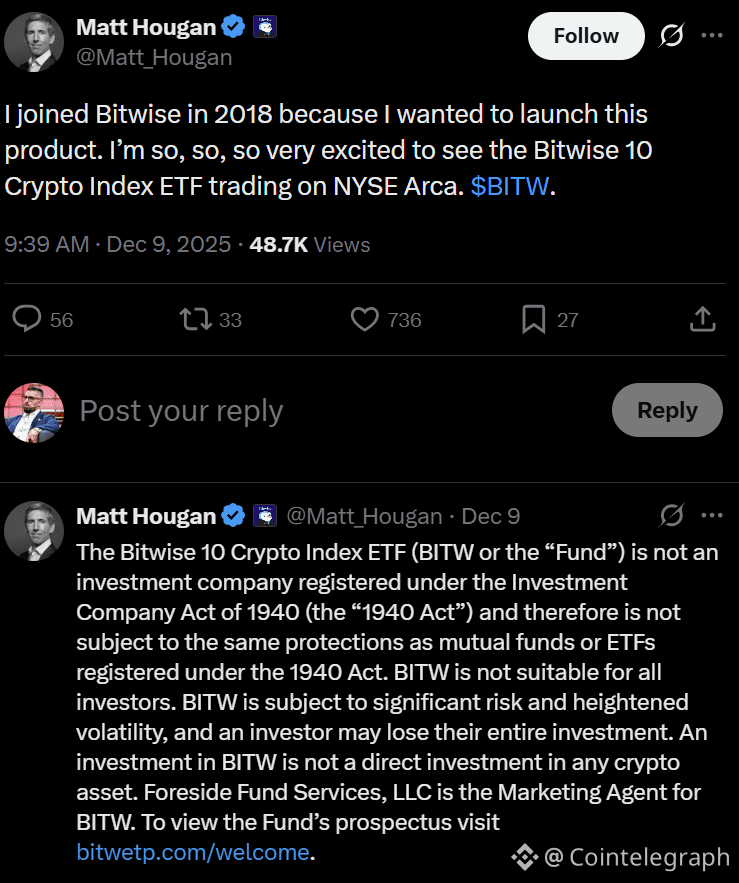Click the 48.7K Views count
Screen dimensions: 739x883
tap(309, 245)
